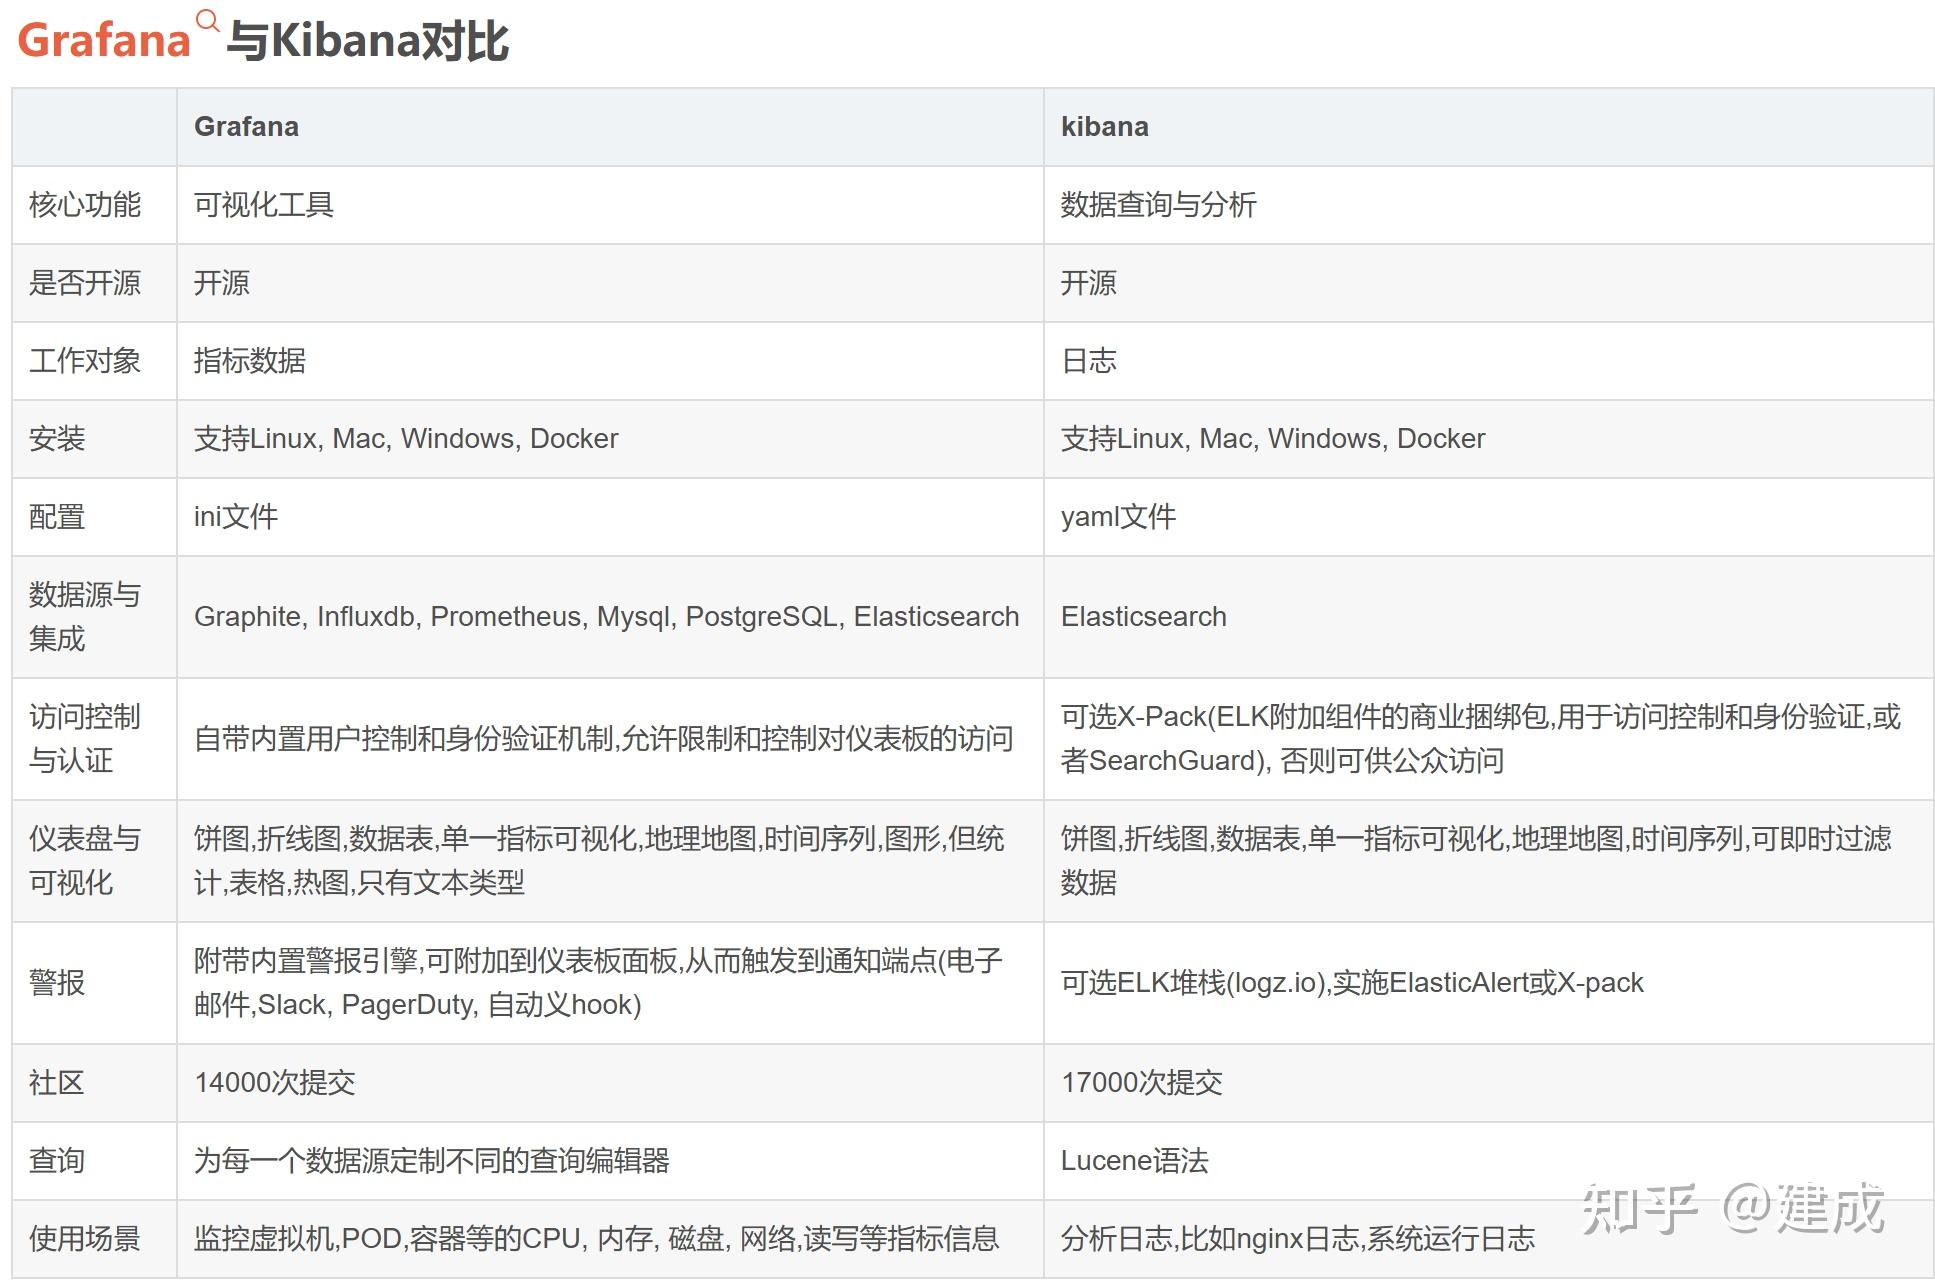Select the 是否开源 row label
Screen dimensions: 1935x1288
click(87, 283)
